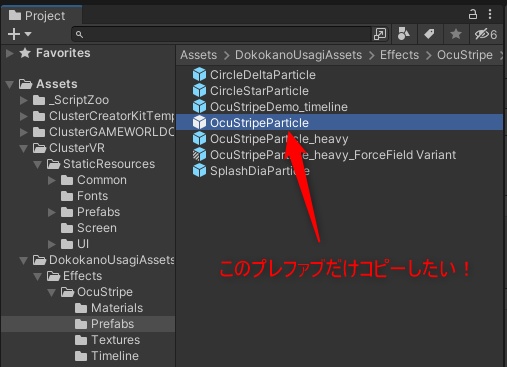The image size is (507, 367).
Task: Select the ClusterGAMEWORLDC folder
Action: pos(88,132)
